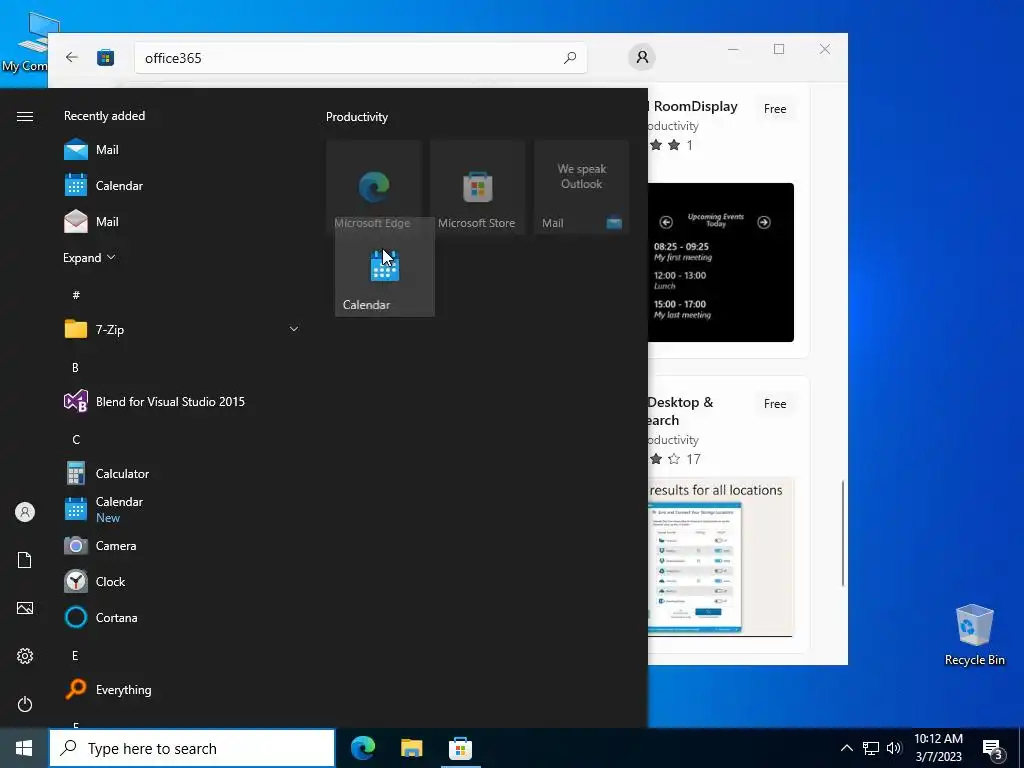Viewport: 1024px width, 768px height.
Task: Open the Microsoft Store tile
Action: tap(477, 187)
